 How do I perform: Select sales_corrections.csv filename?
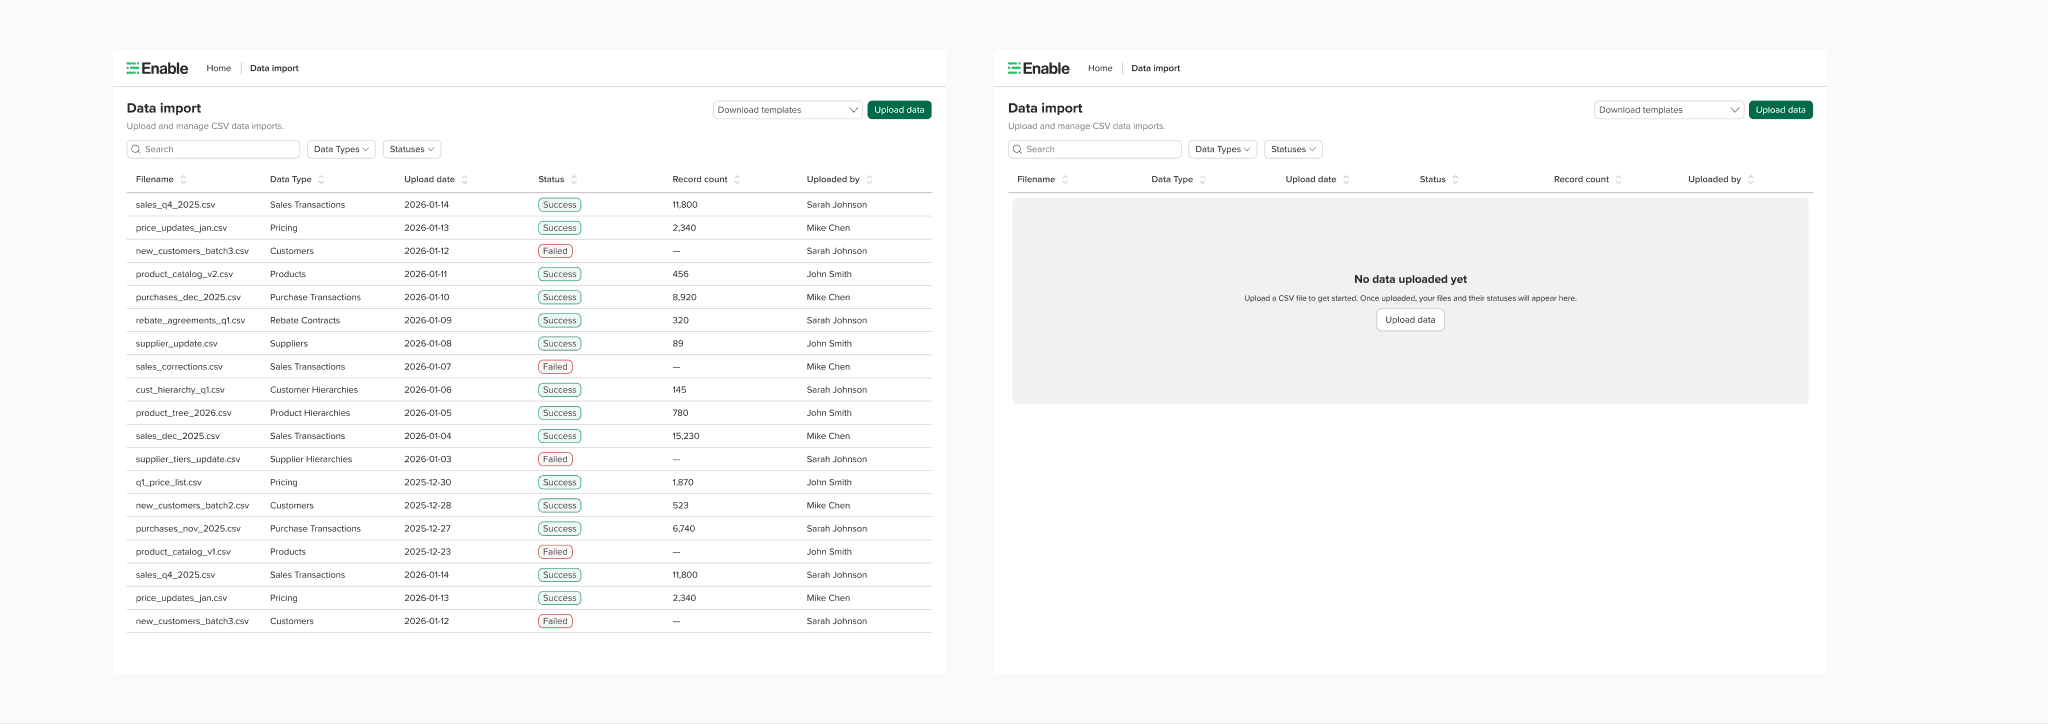tap(179, 367)
